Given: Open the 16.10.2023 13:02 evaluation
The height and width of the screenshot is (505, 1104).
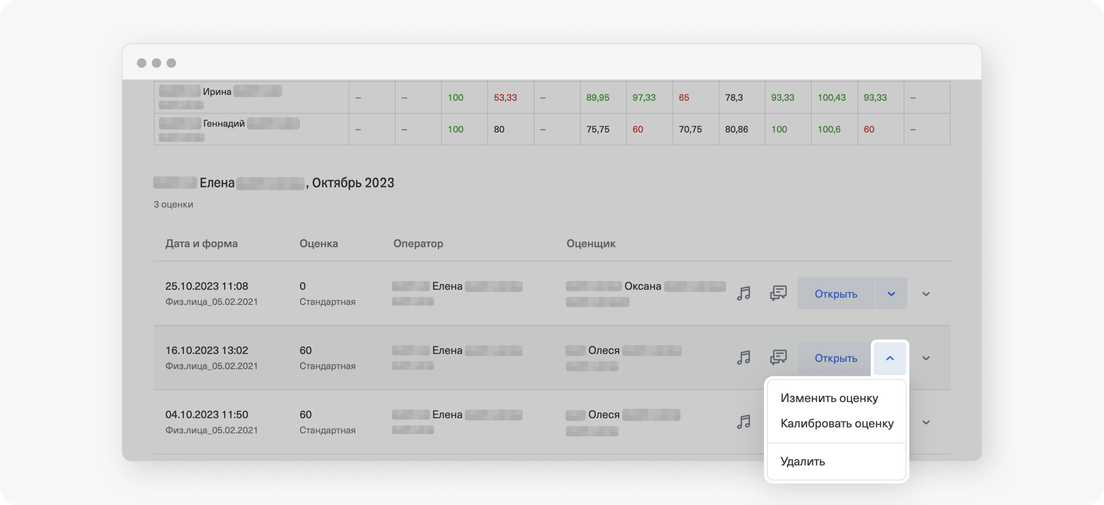Looking at the screenshot, I should coord(836,358).
